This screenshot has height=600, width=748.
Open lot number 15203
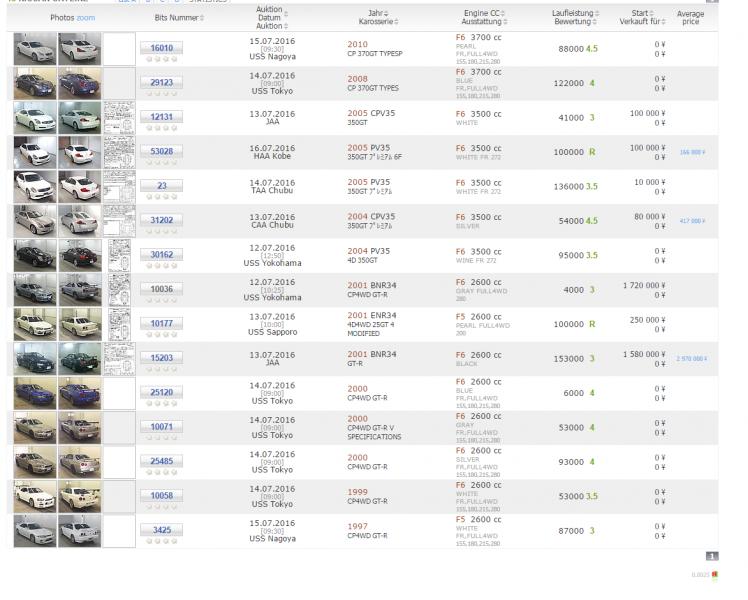pos(162,358)
